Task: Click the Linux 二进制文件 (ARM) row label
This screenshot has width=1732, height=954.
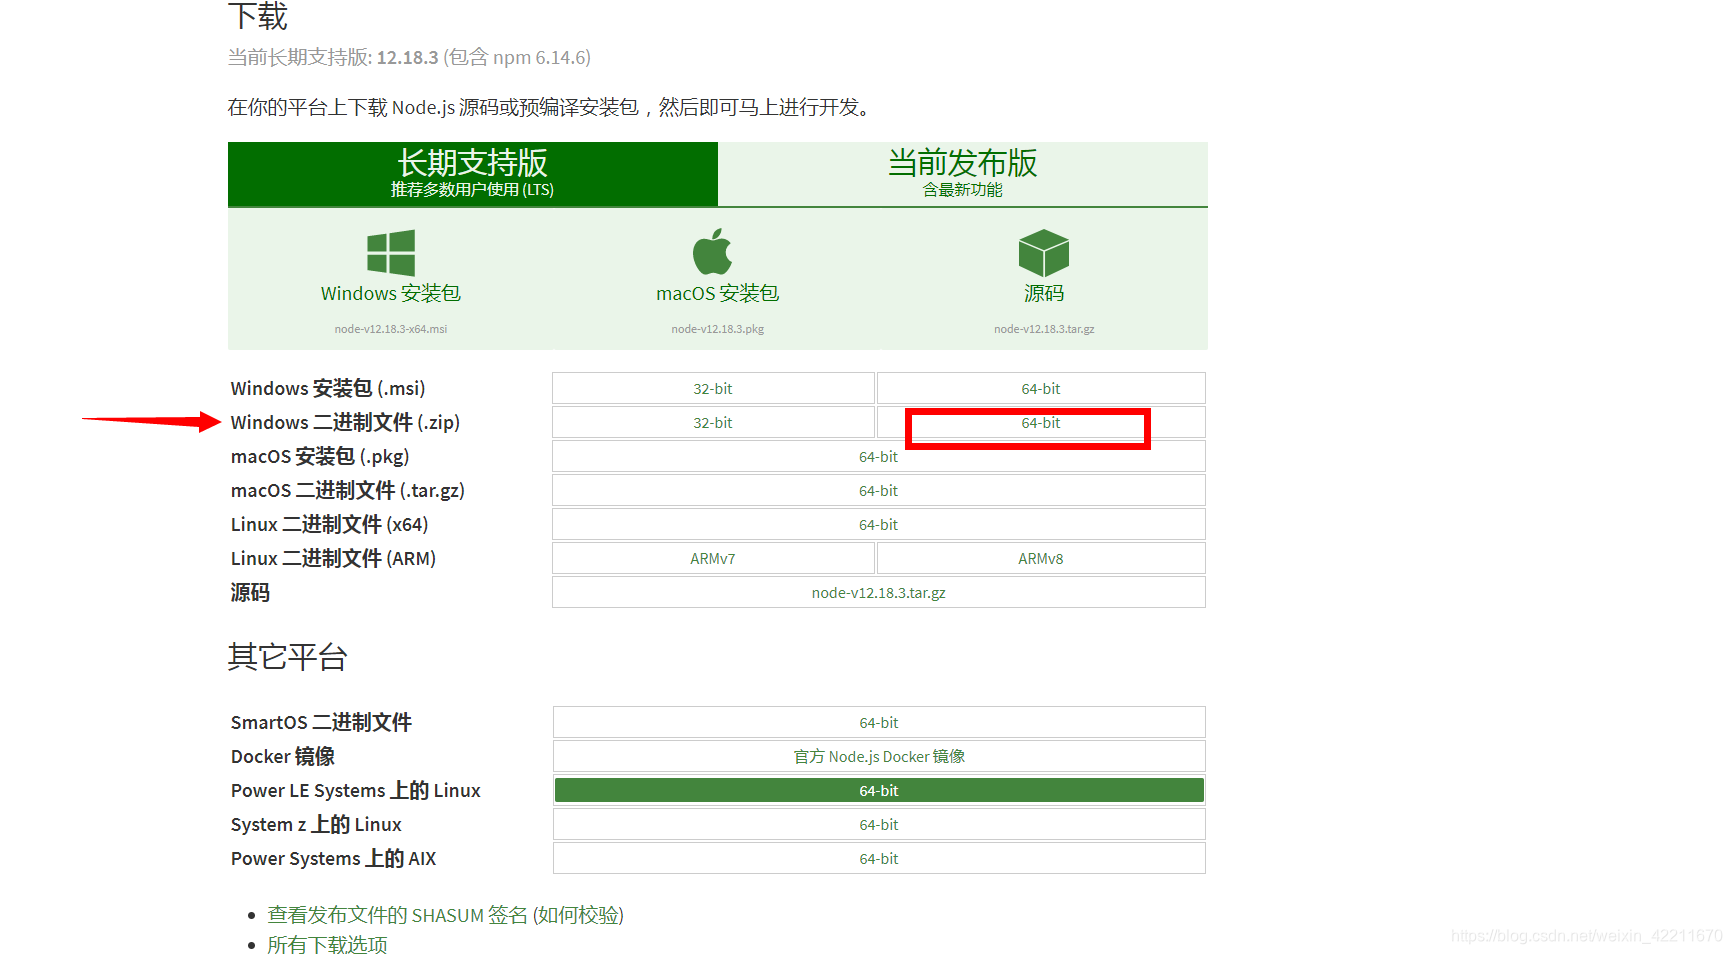Action: coord(333,558)
